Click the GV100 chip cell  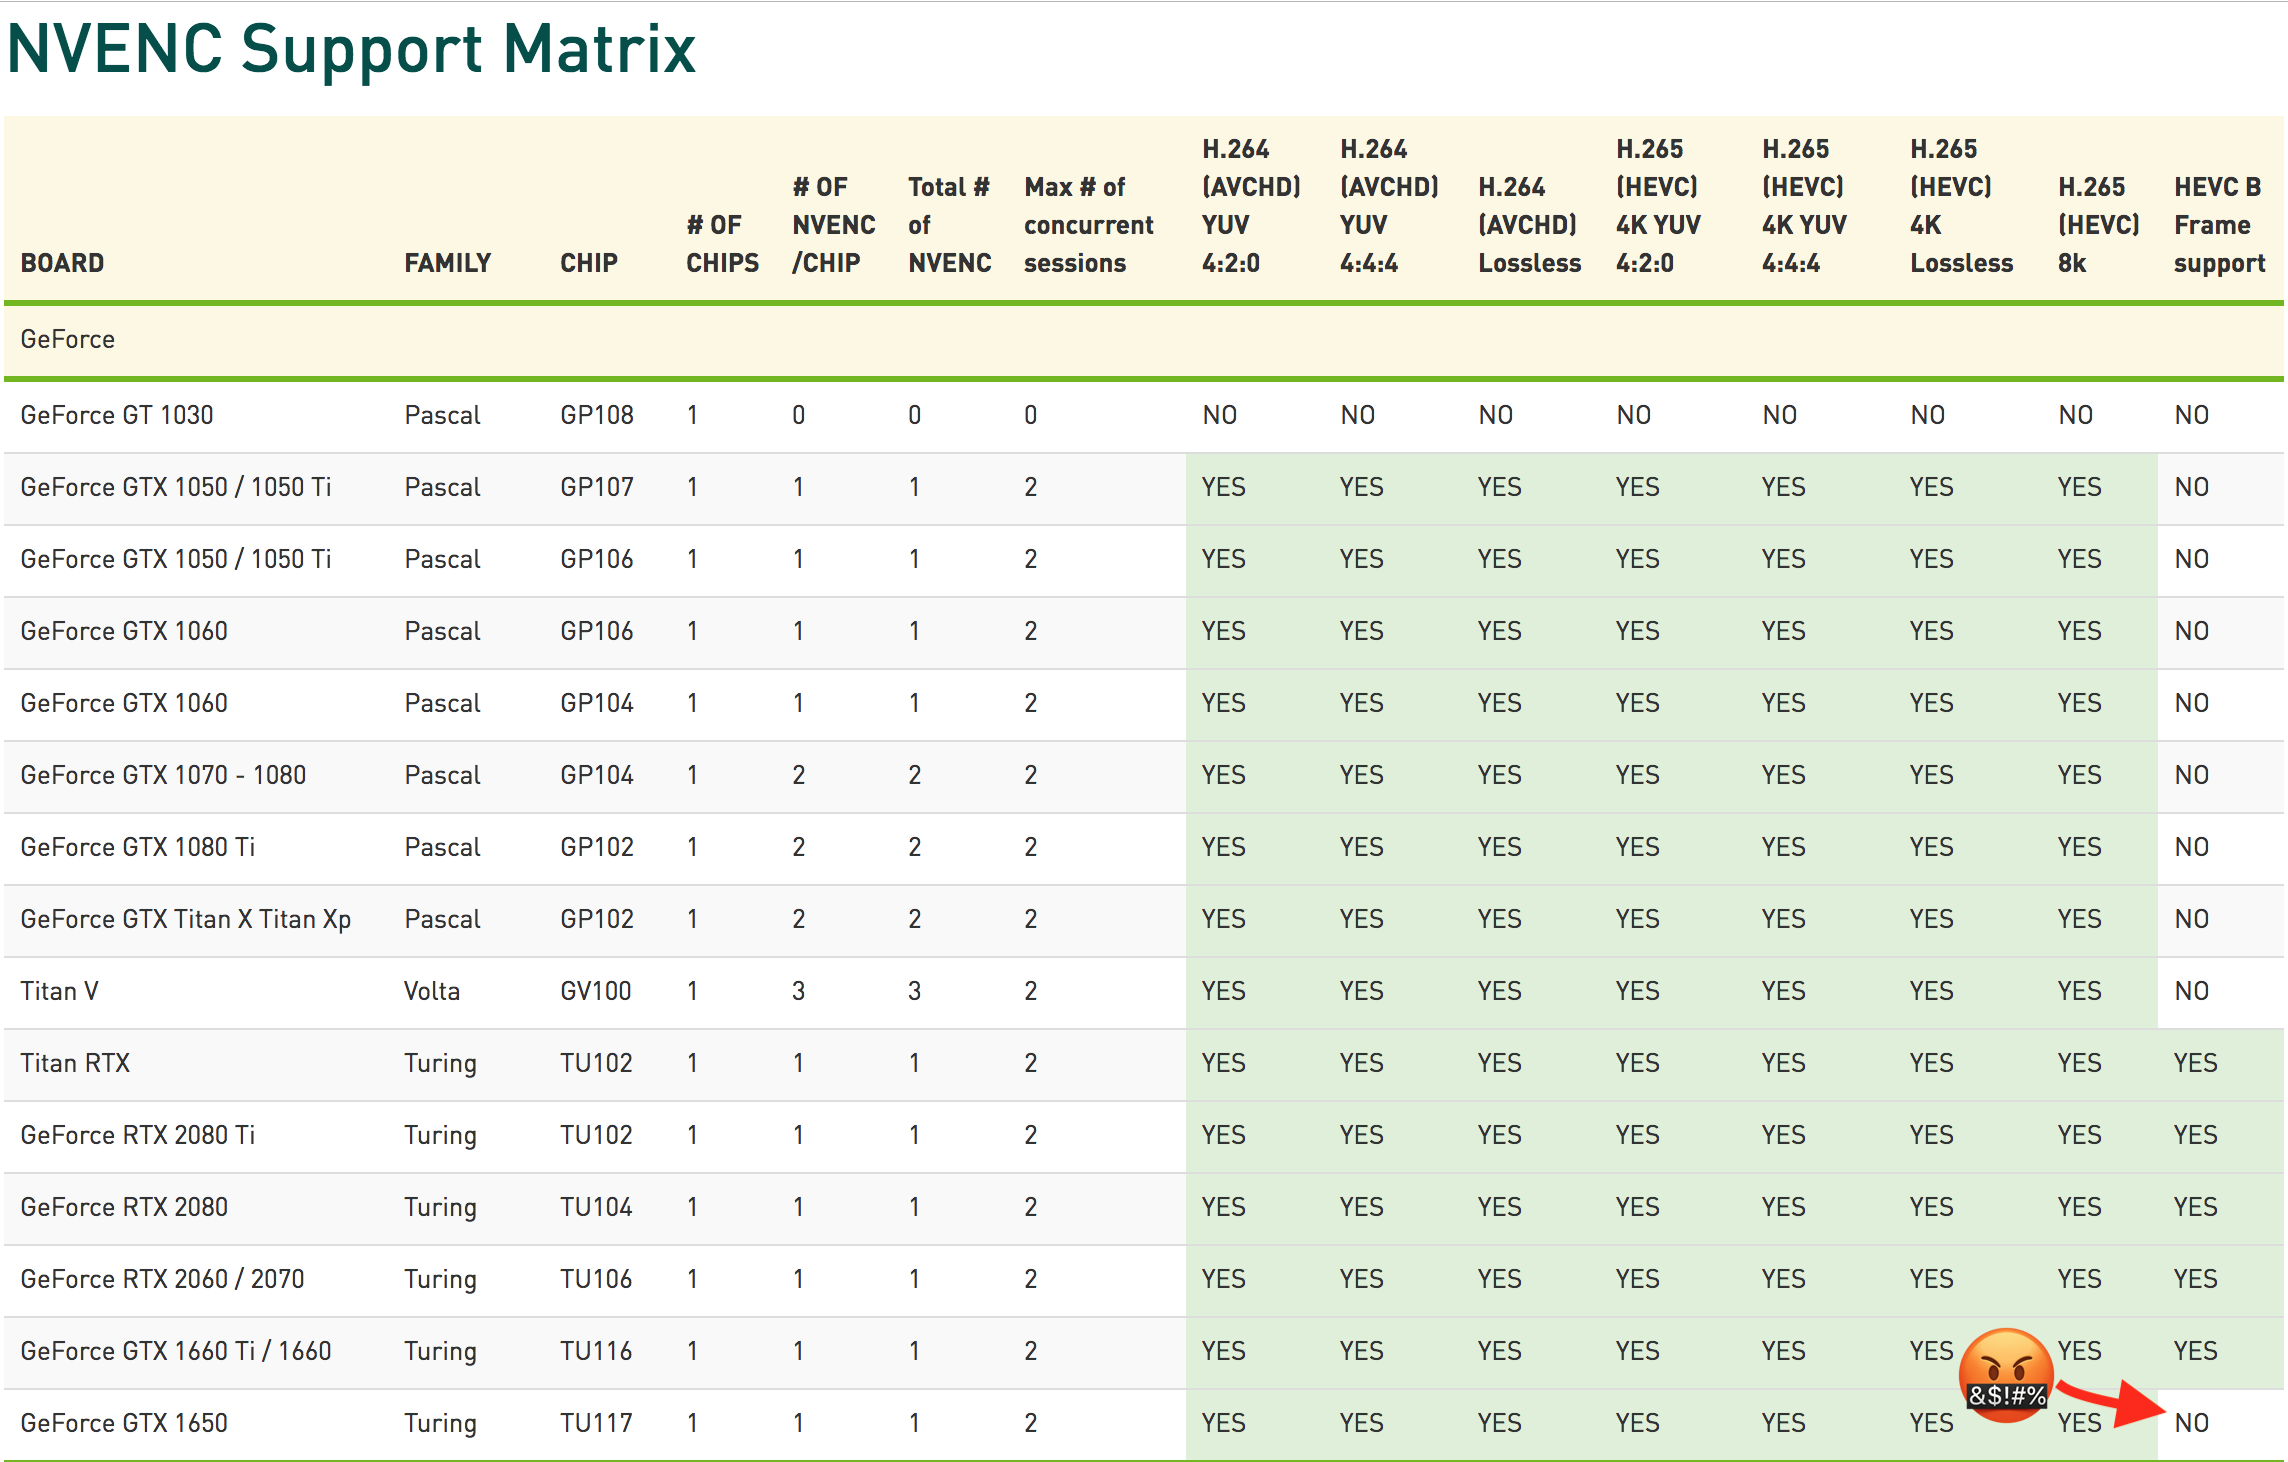pyautogui.click(x=596, y=991)
